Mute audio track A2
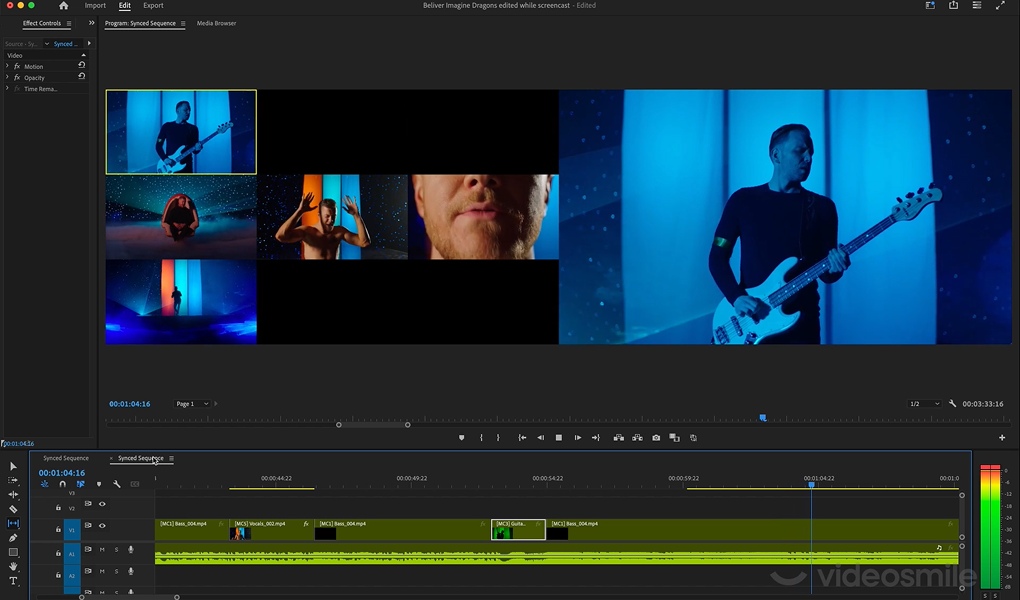Screen dimensions: 1020x600 click(102, 571)
